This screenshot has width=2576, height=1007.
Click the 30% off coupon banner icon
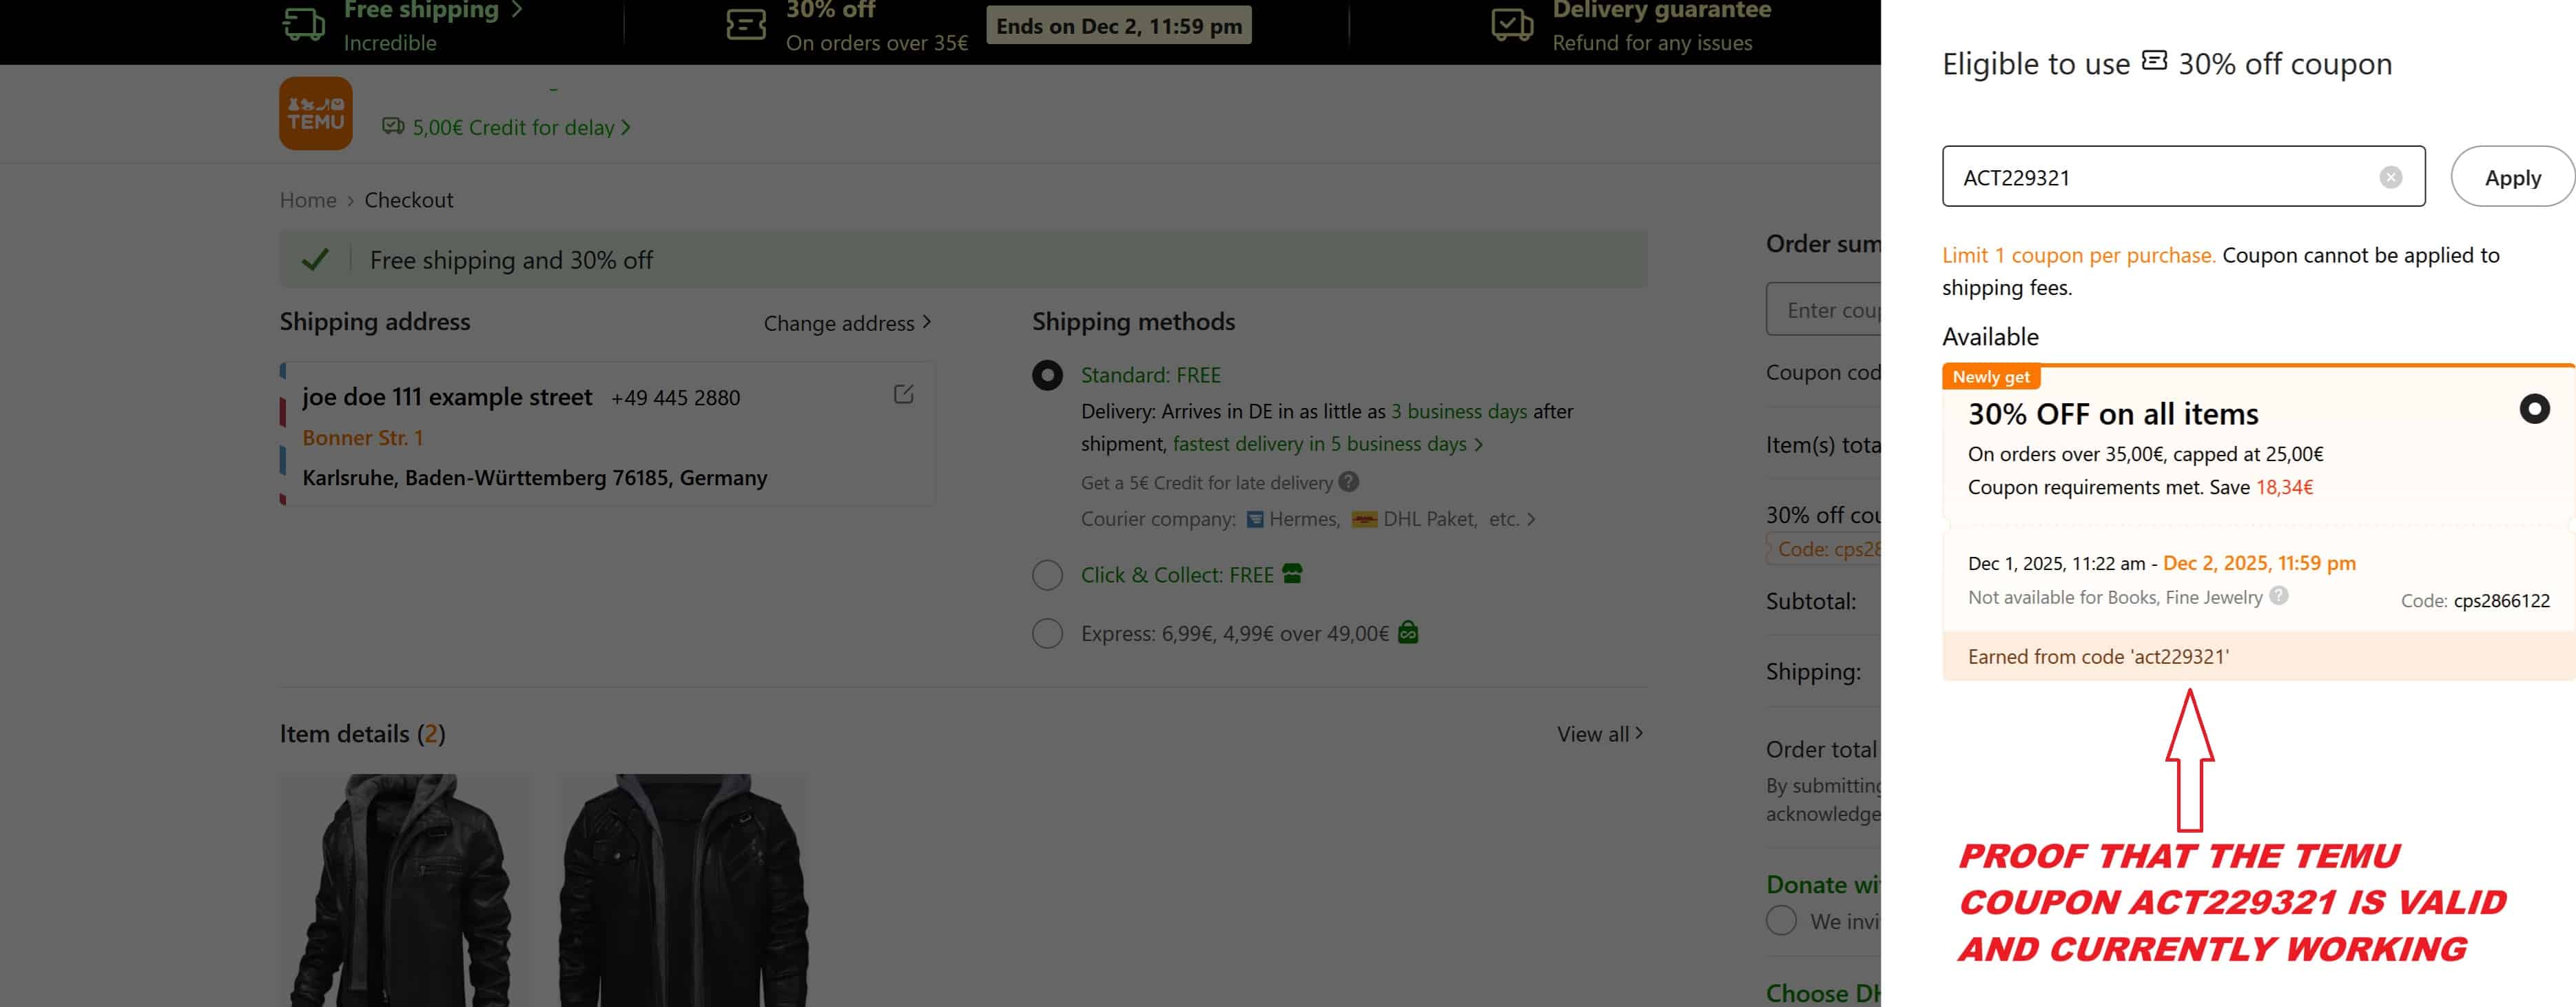(745, 24)
